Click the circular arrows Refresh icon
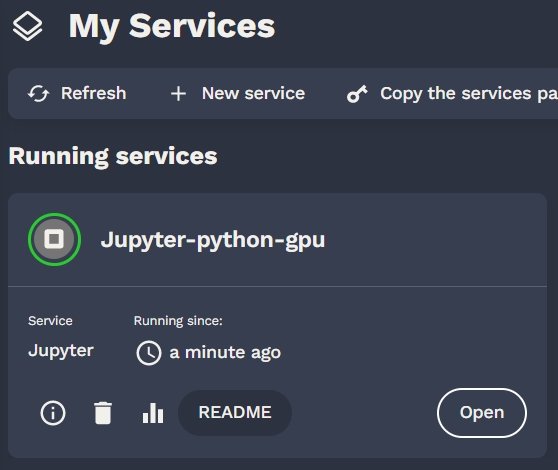 38,94
